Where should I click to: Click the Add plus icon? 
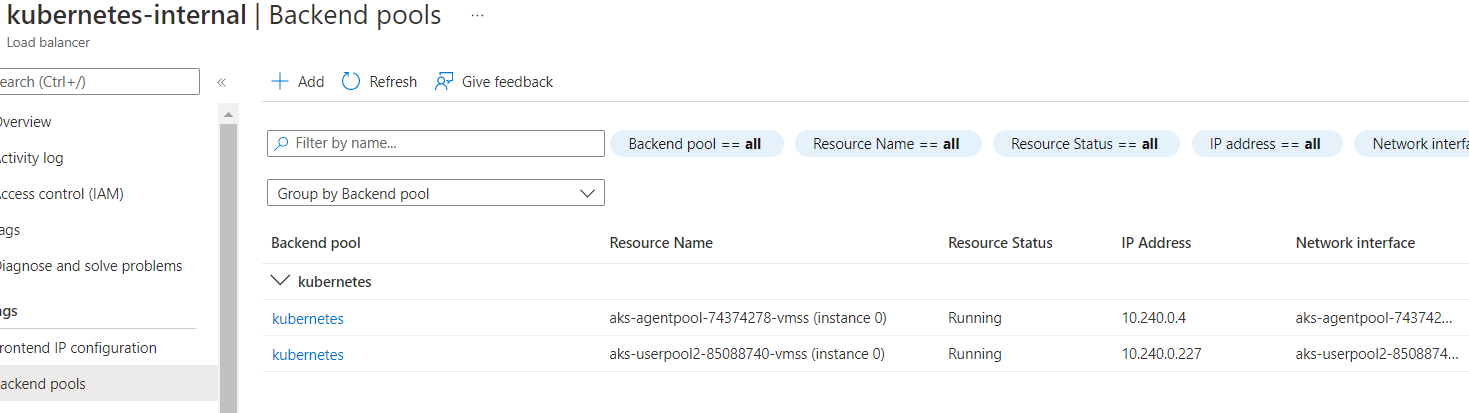280,82
